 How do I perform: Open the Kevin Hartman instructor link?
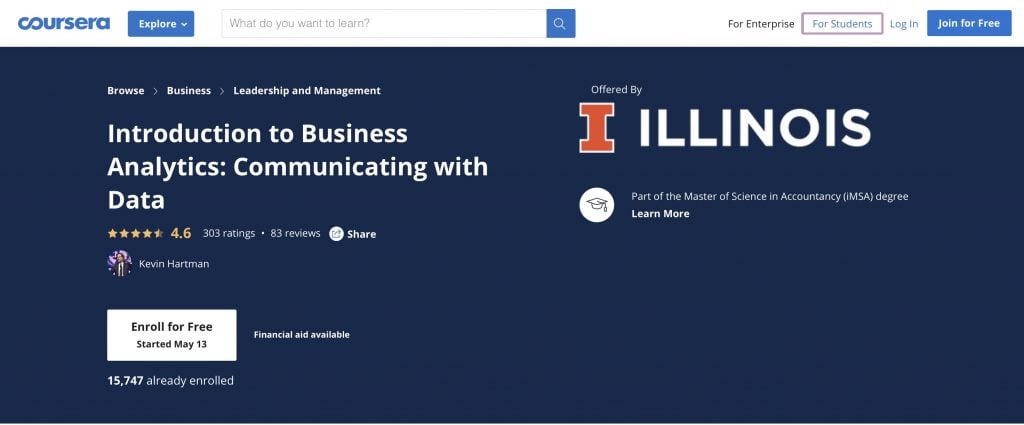click(174, 264)
